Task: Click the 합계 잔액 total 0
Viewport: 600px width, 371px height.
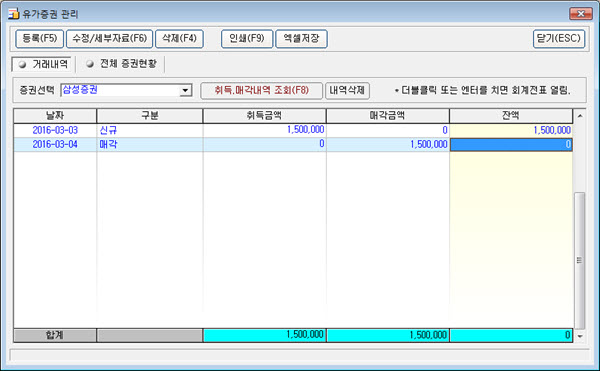Action: click(511, 335)
